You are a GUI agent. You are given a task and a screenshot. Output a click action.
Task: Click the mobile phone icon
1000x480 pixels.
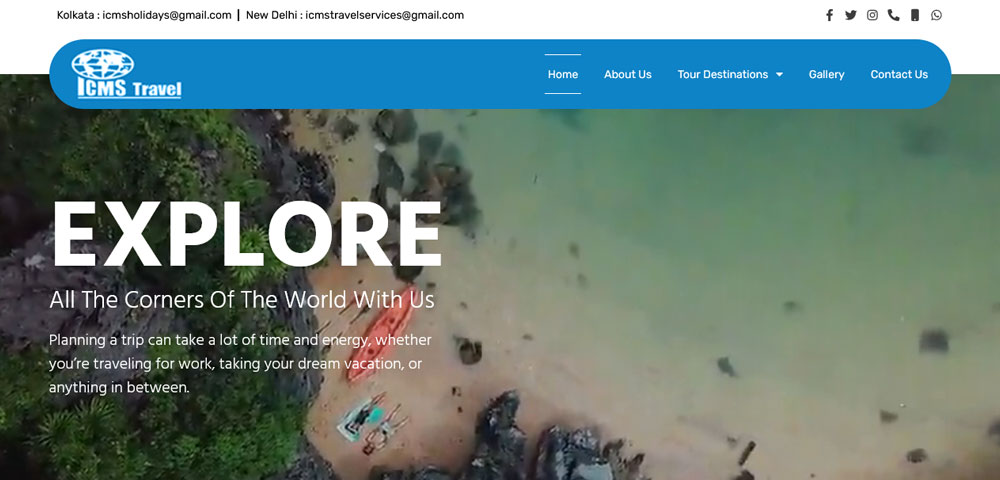pos(915,15)
